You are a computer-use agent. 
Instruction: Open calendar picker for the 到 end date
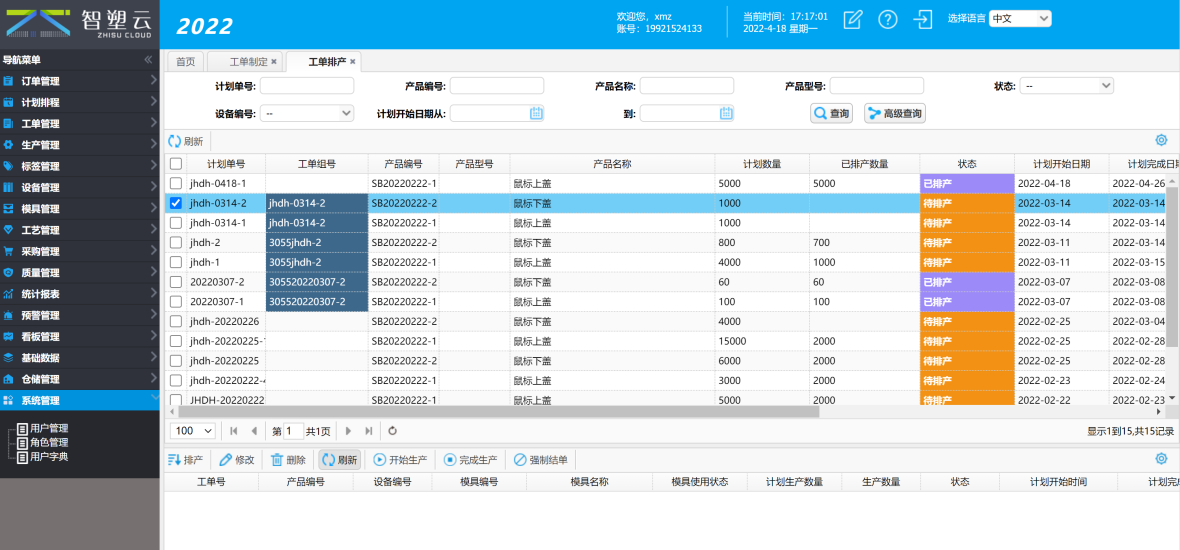coord(726,114)
